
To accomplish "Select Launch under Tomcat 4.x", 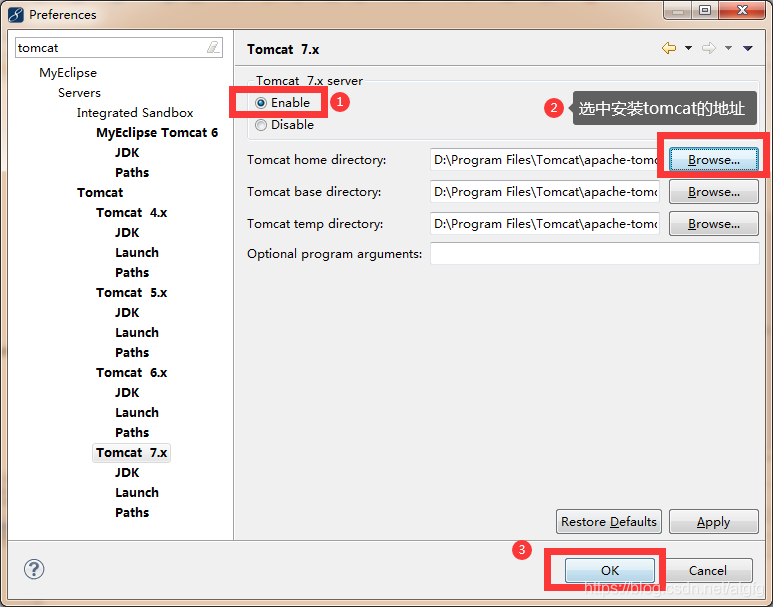I will pyautogui.click(x=137, y=252).
